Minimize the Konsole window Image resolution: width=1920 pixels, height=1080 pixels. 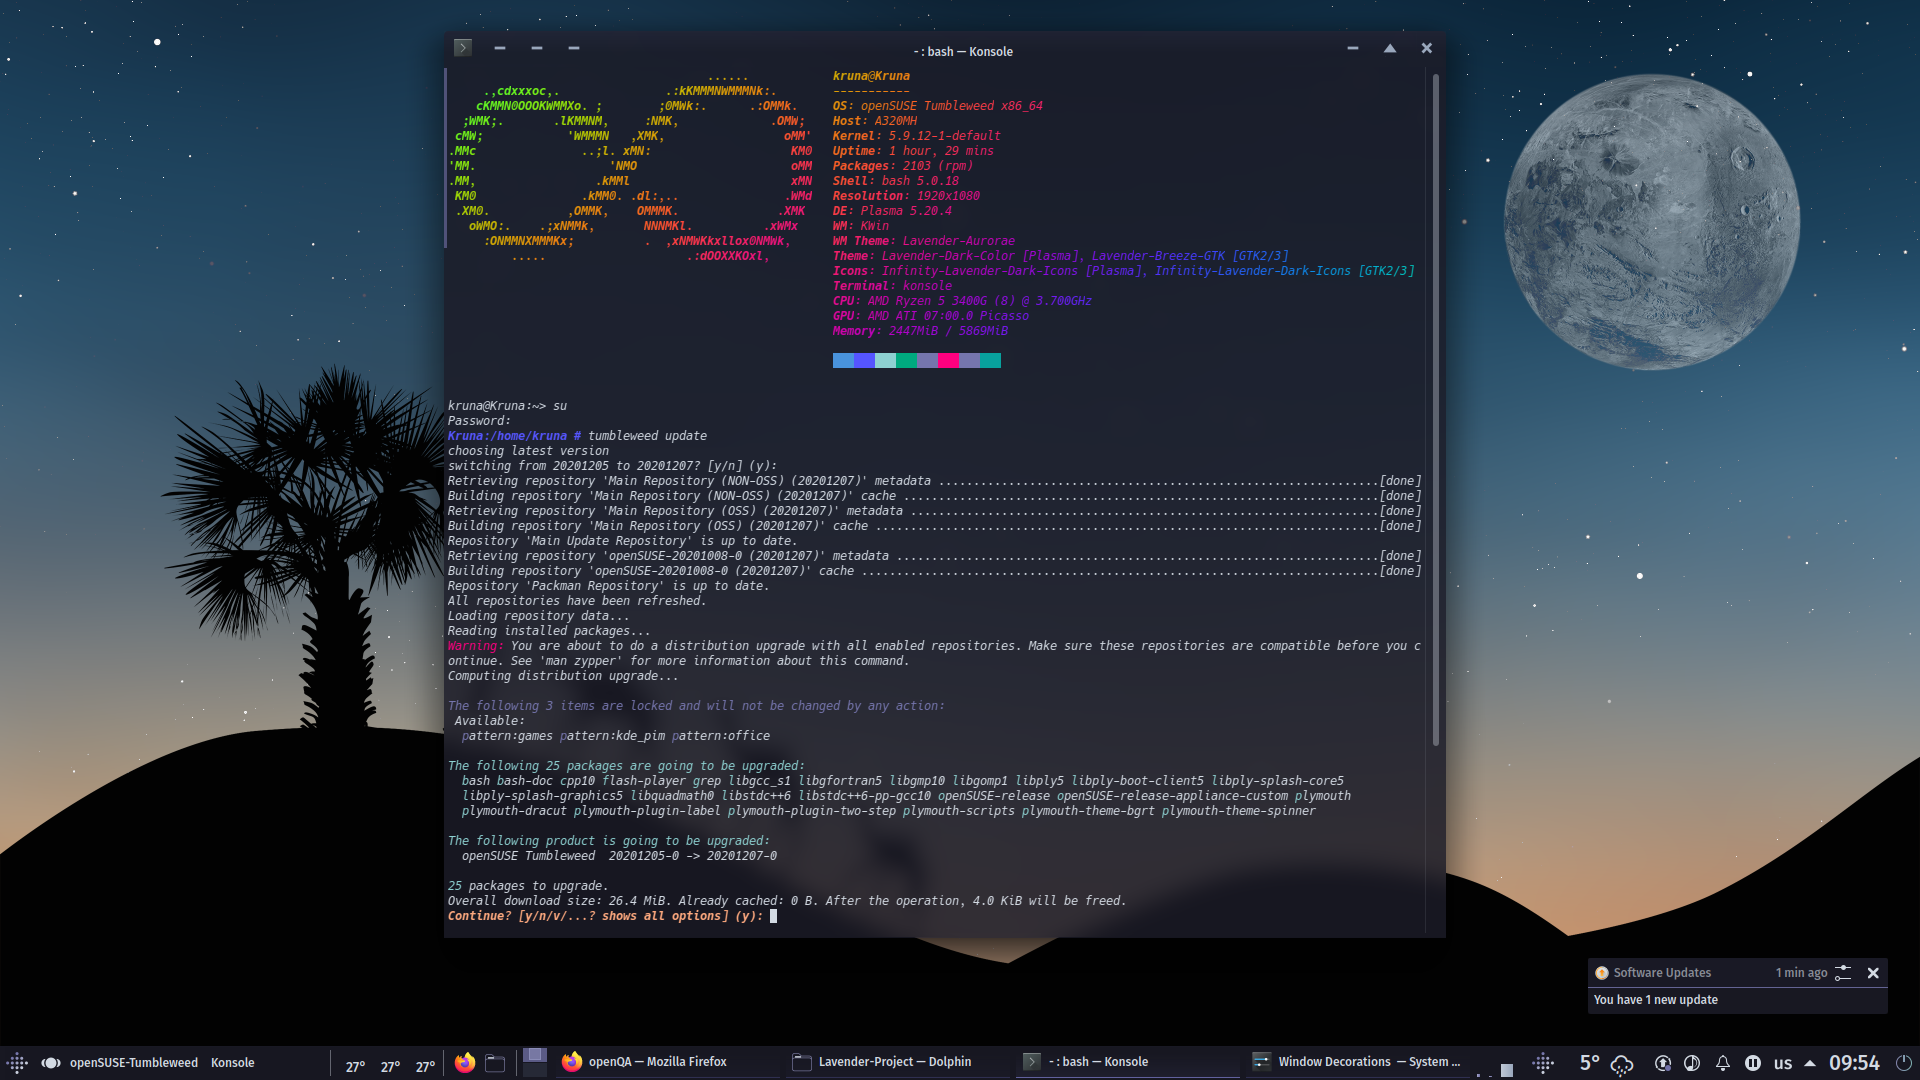(x=1352, y=48)
